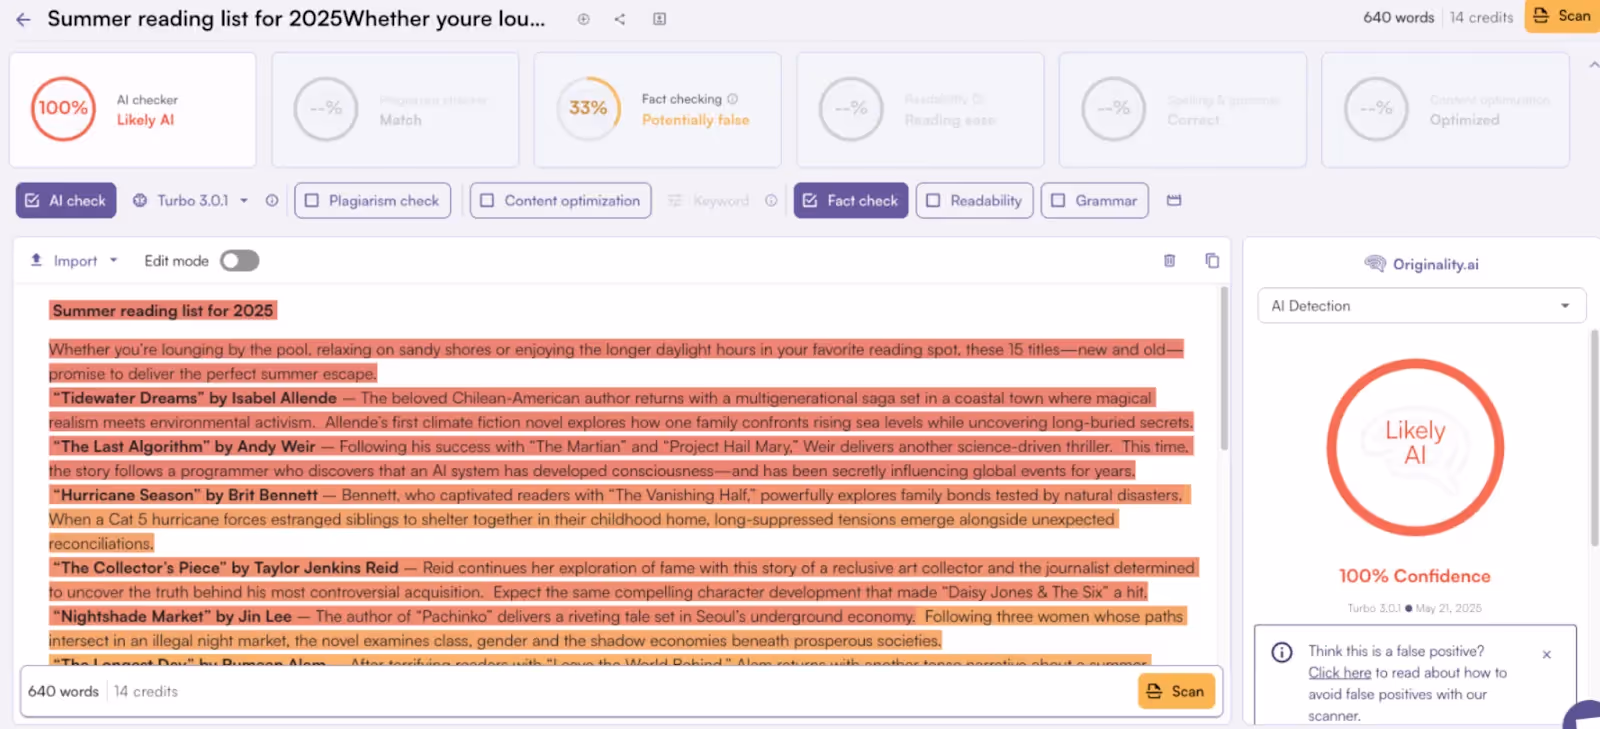This screenshot has width=1600, height=729.
Task: Enable the Grammar checkbox
Action: coord(1094,200)
